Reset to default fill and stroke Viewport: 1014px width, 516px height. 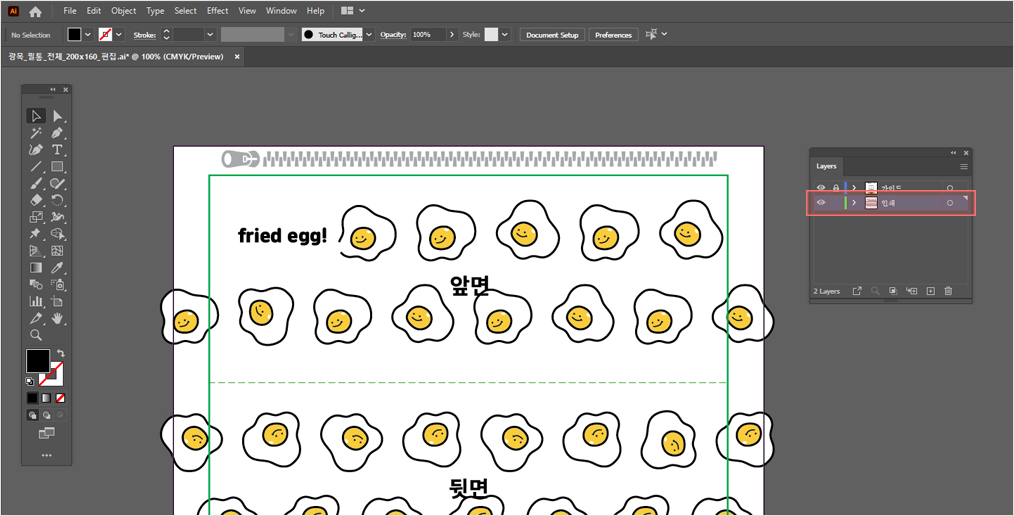(30, 382)
